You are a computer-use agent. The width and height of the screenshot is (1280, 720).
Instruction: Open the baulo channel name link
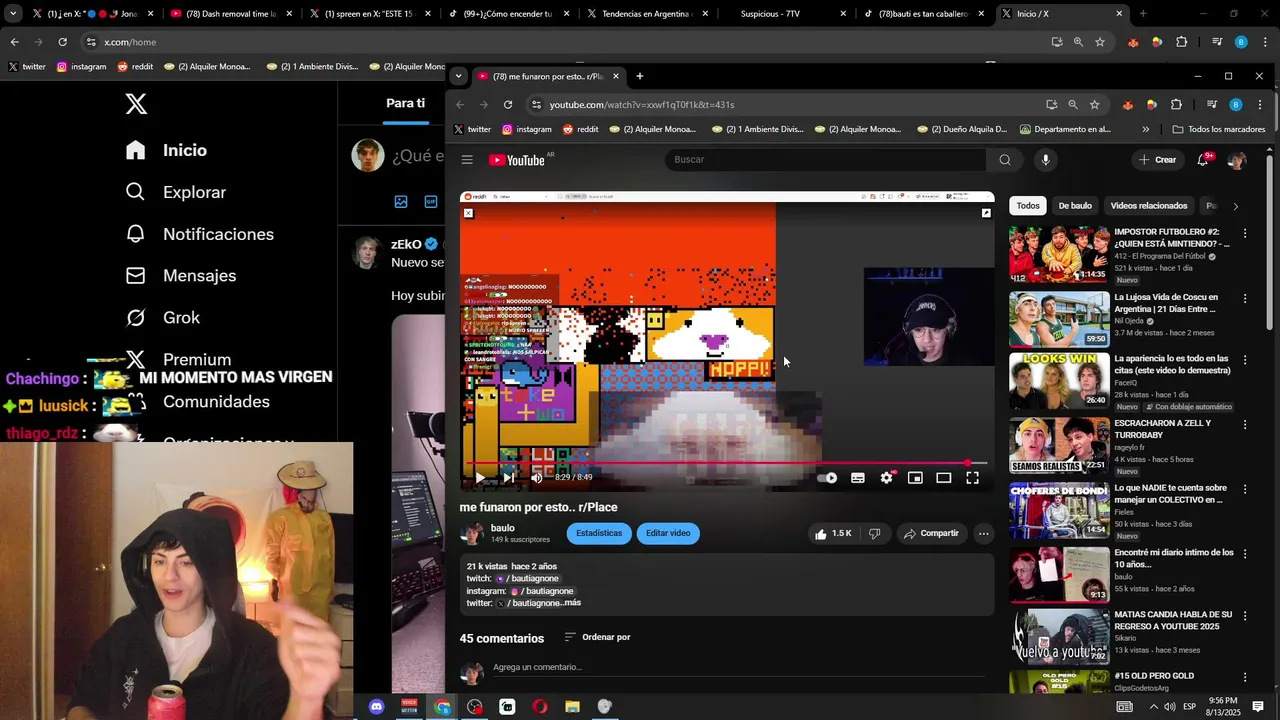pyautogui.click(x=503, y=528)
